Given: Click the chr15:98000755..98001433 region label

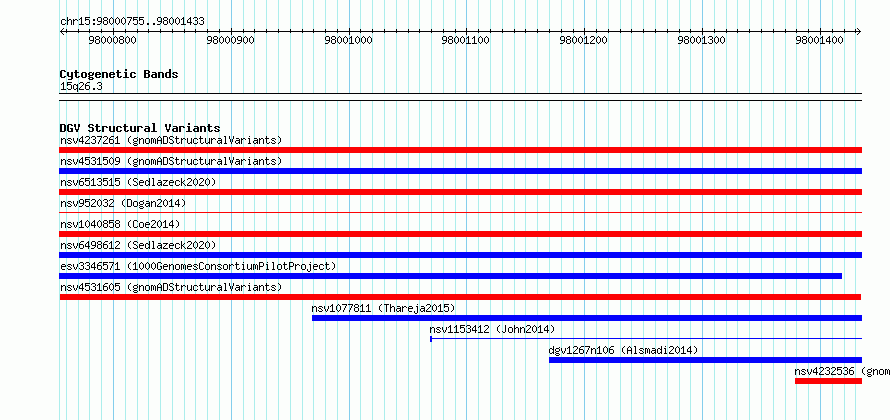Looking at the screenshot, I should pyautogui.click(x=132, y=22).
